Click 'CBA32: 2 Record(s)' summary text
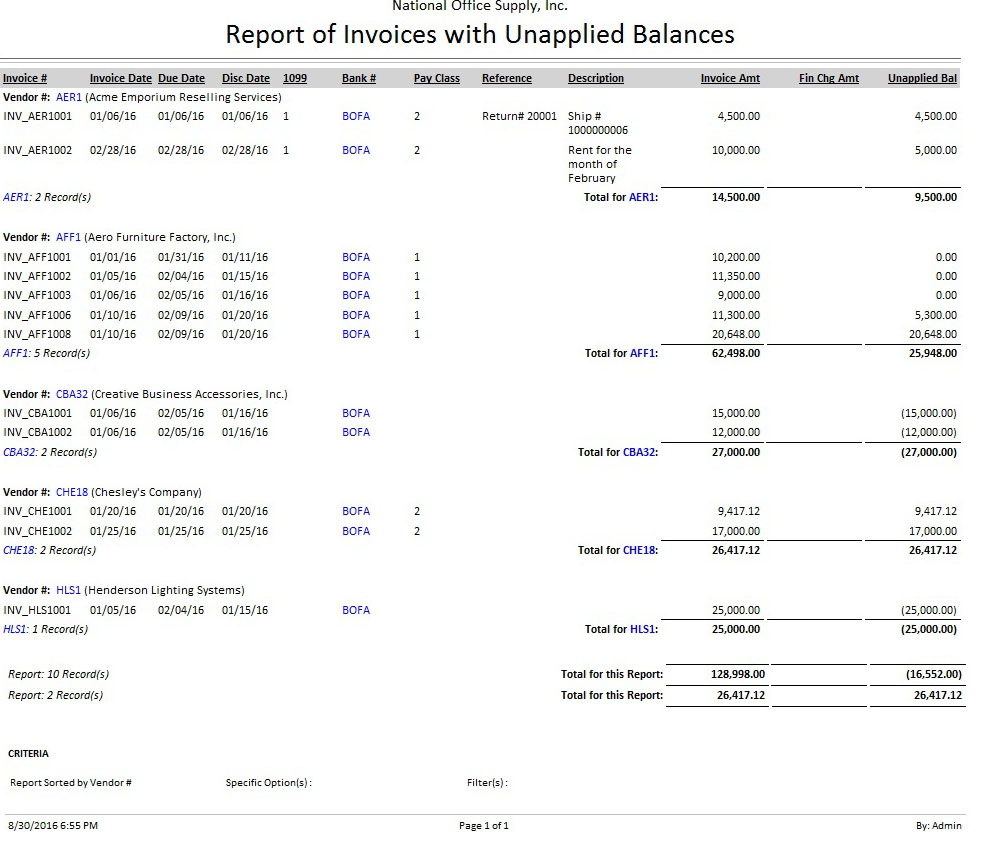This screenshot has width=1007, height=854. (50, 452)
